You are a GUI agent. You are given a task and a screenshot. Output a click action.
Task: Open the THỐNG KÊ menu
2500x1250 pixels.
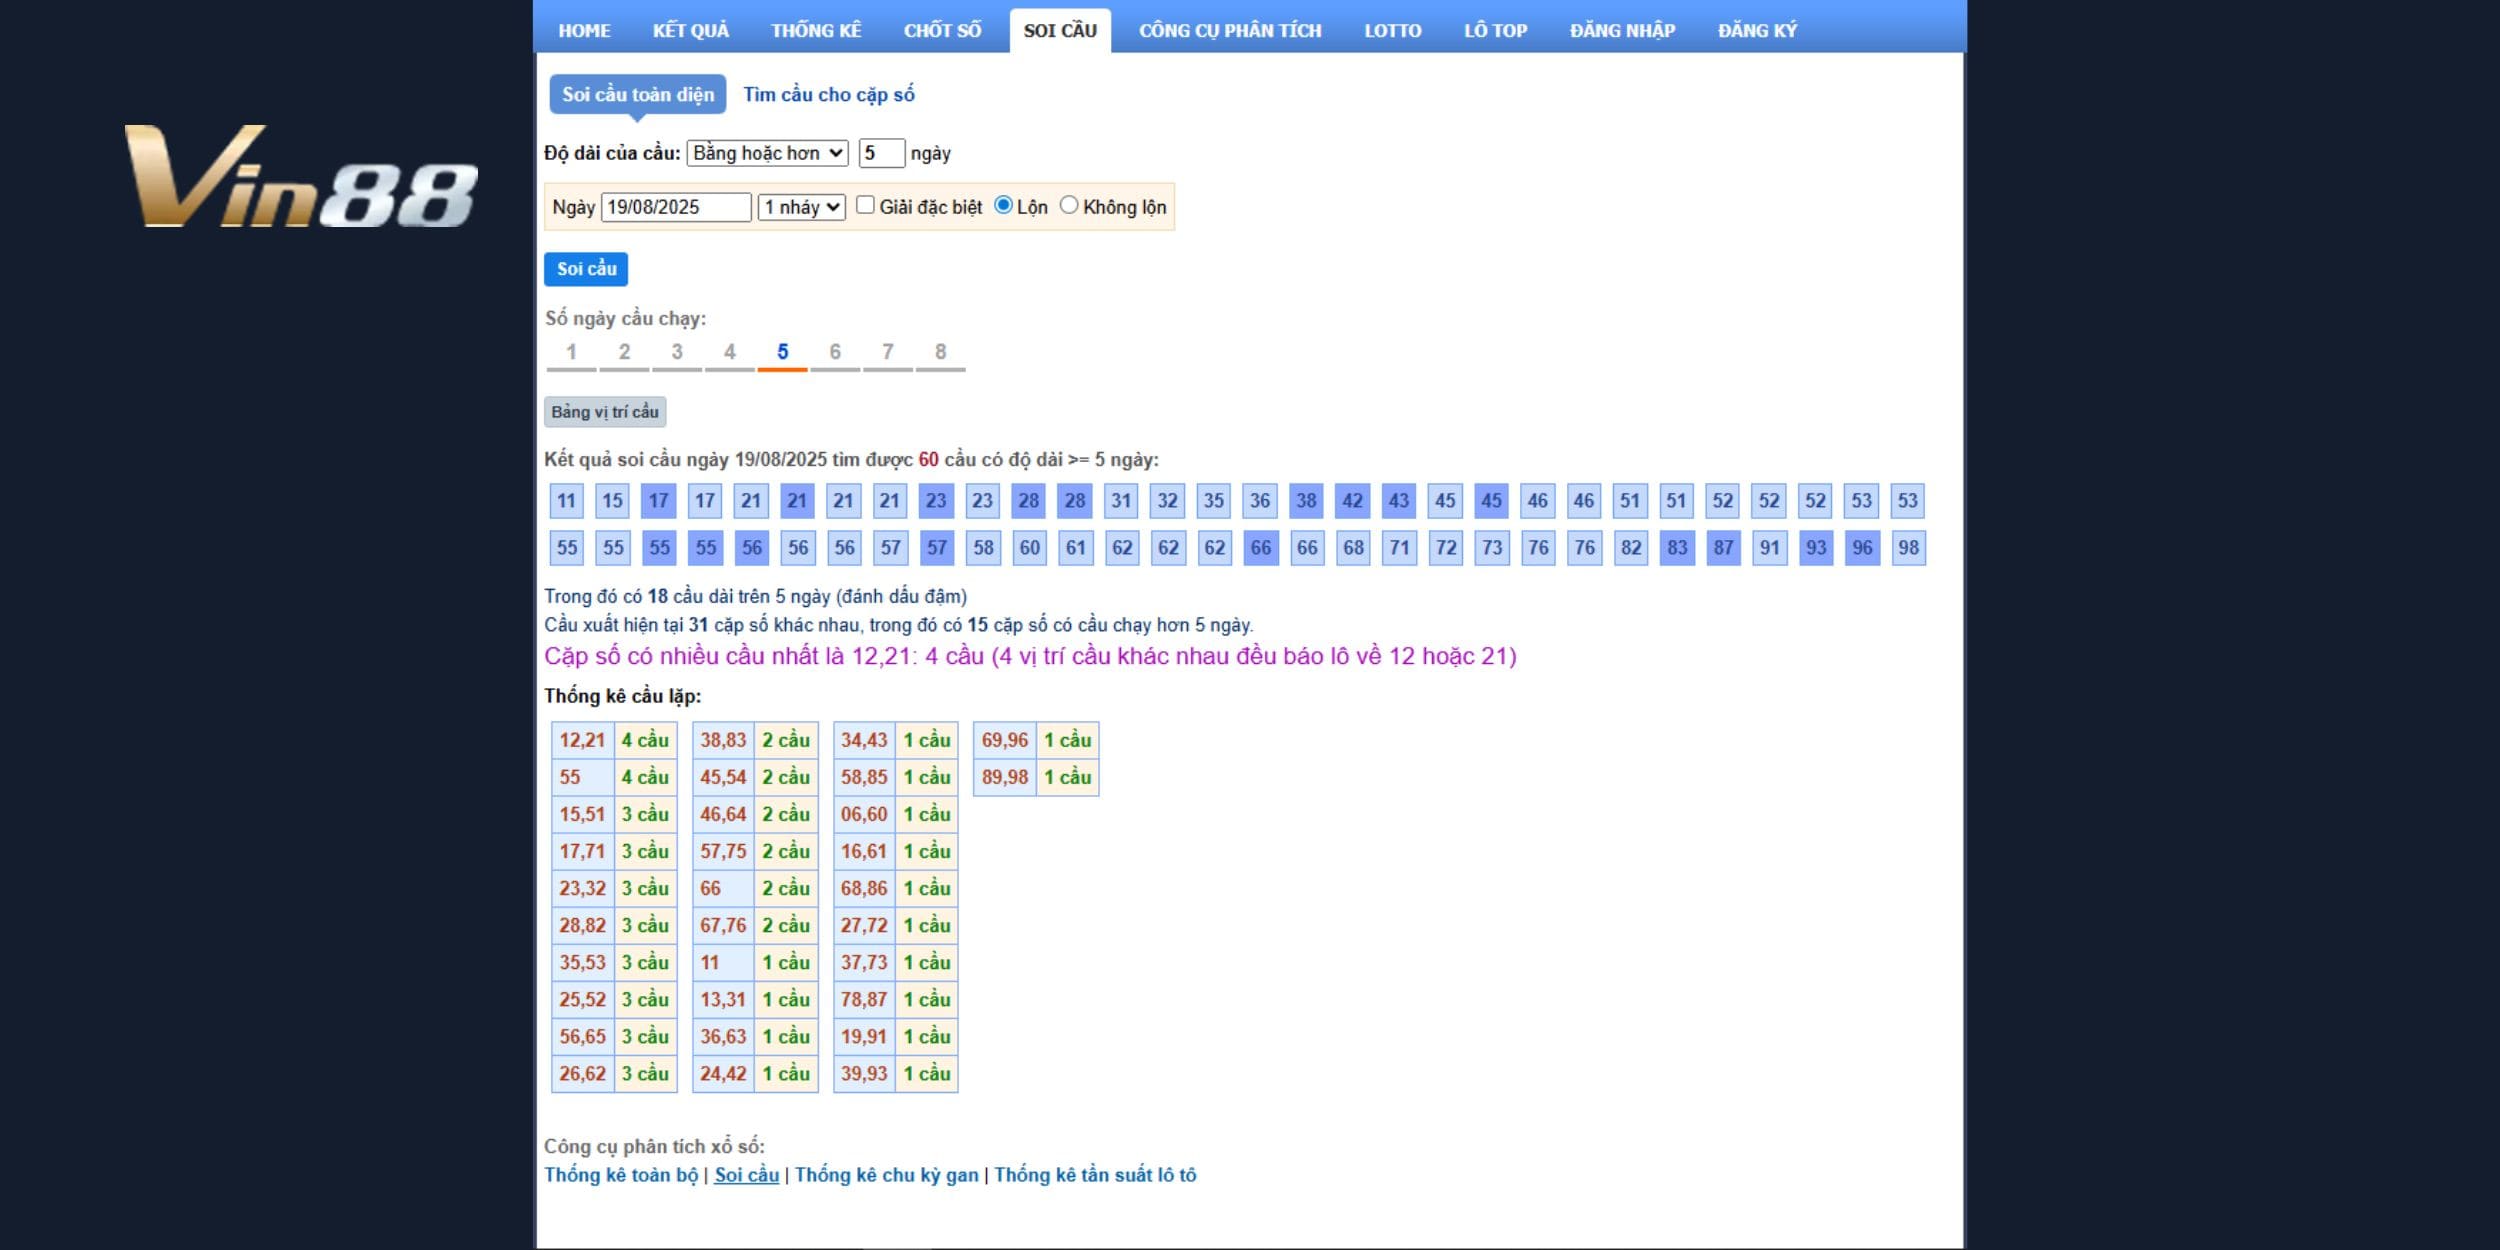tap(815, 30)
